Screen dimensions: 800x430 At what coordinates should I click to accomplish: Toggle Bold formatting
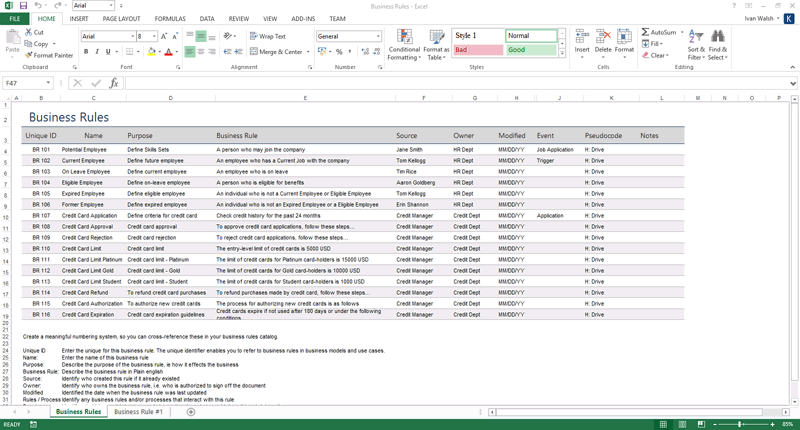tap(86, 52)
